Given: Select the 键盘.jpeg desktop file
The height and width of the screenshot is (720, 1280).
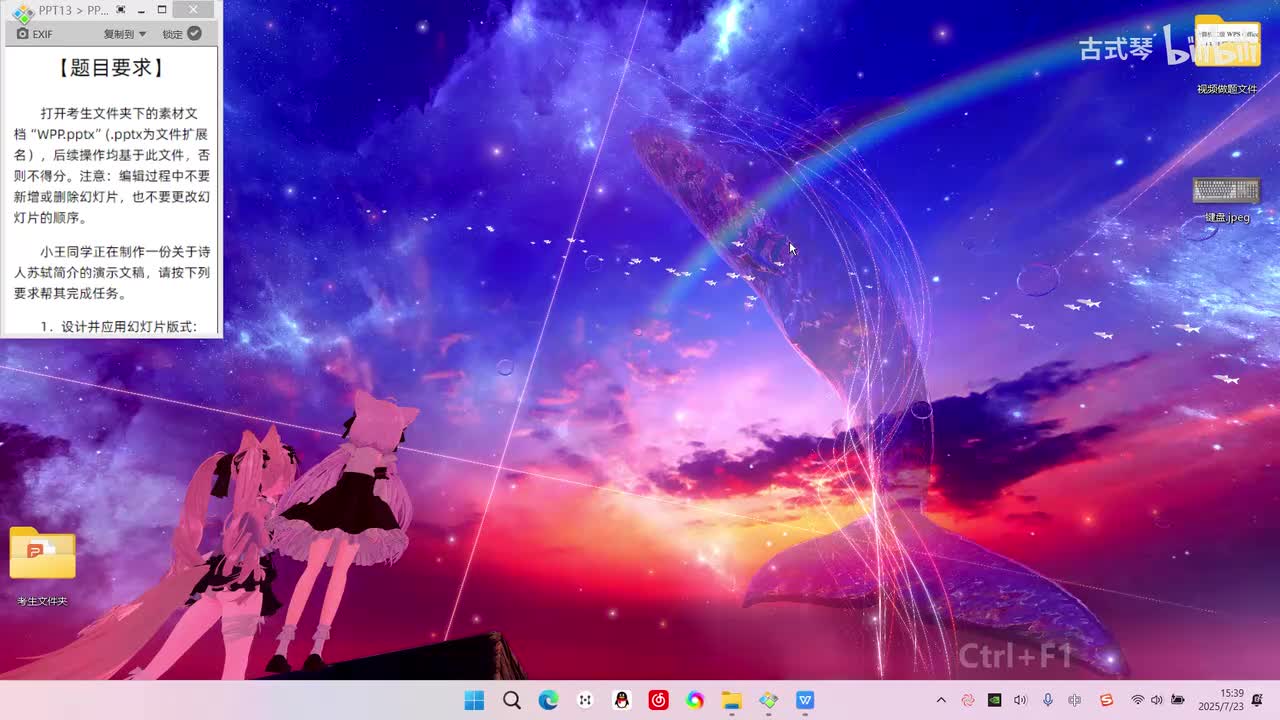Looking at the screenshot, I should click(x=1227, y=200).
